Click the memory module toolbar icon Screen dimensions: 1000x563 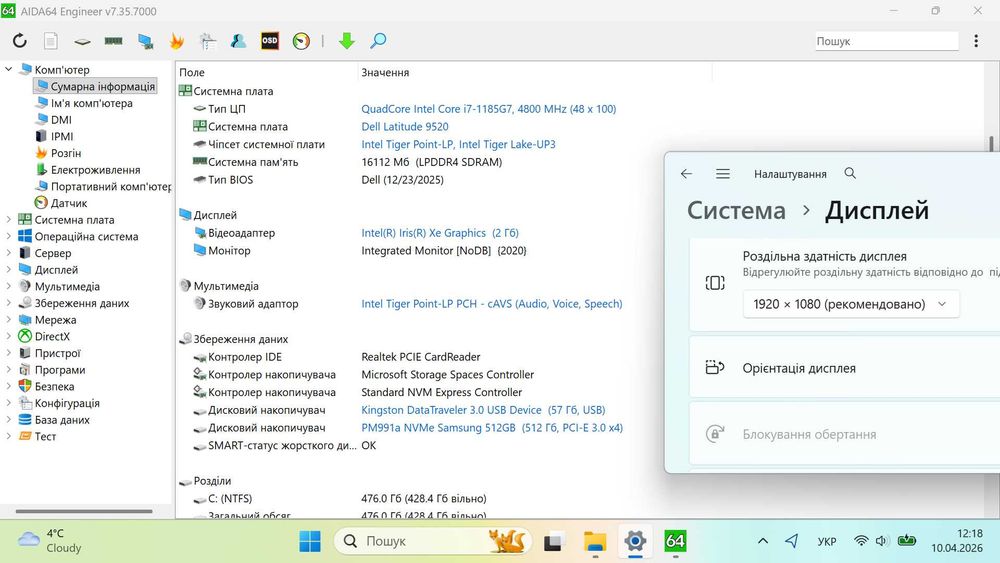click(114, 41)
